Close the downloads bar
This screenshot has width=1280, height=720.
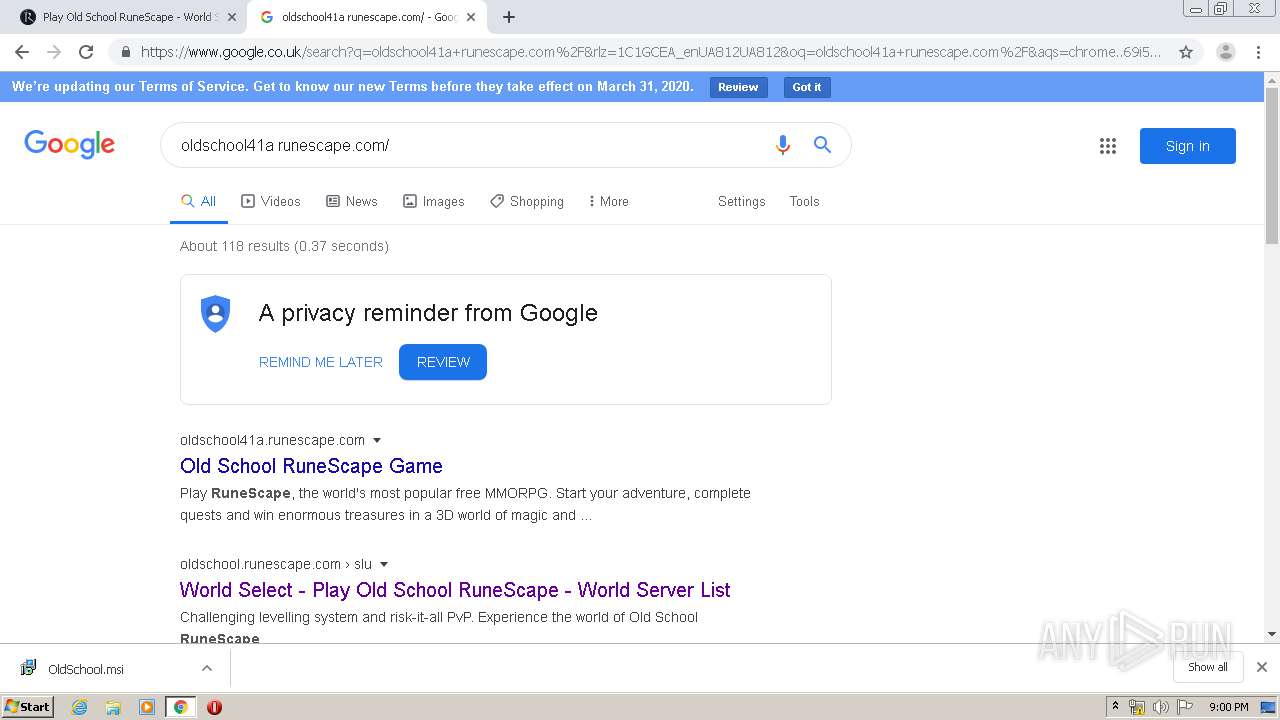1262,667
